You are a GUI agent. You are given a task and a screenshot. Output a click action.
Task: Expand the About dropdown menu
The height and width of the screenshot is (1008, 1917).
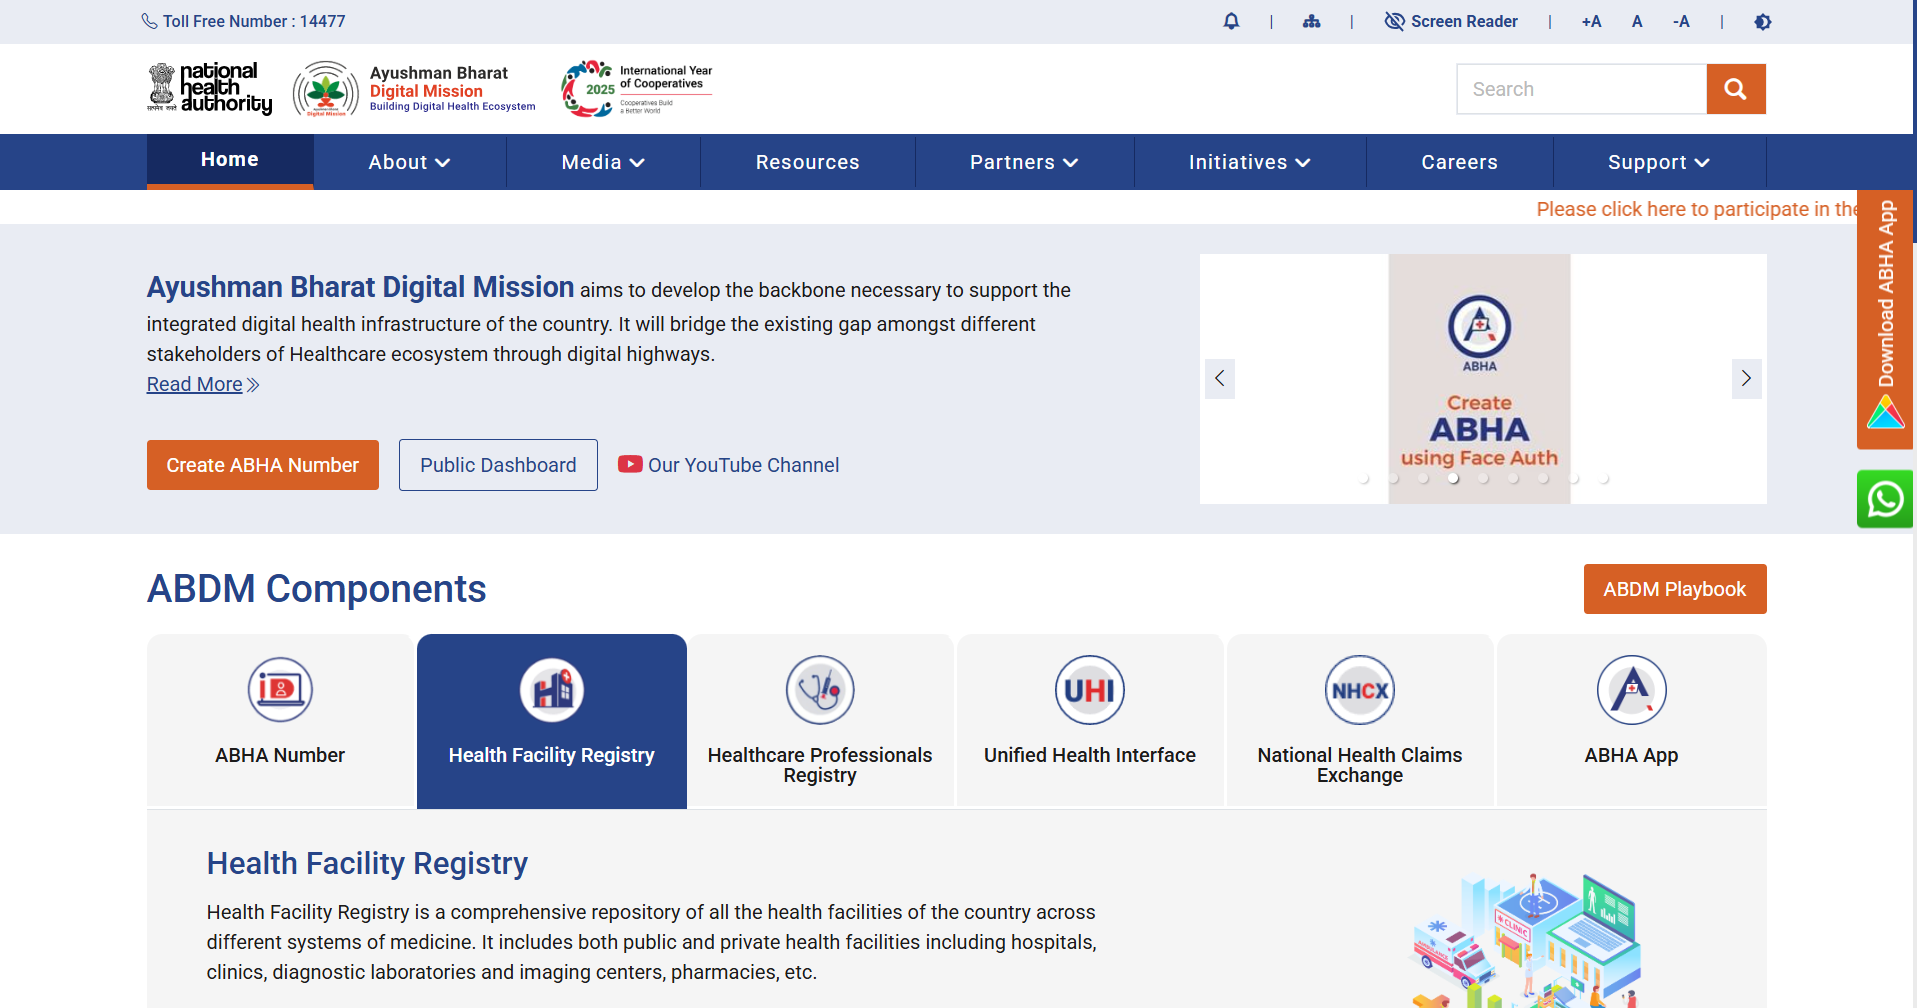[409, 162]
